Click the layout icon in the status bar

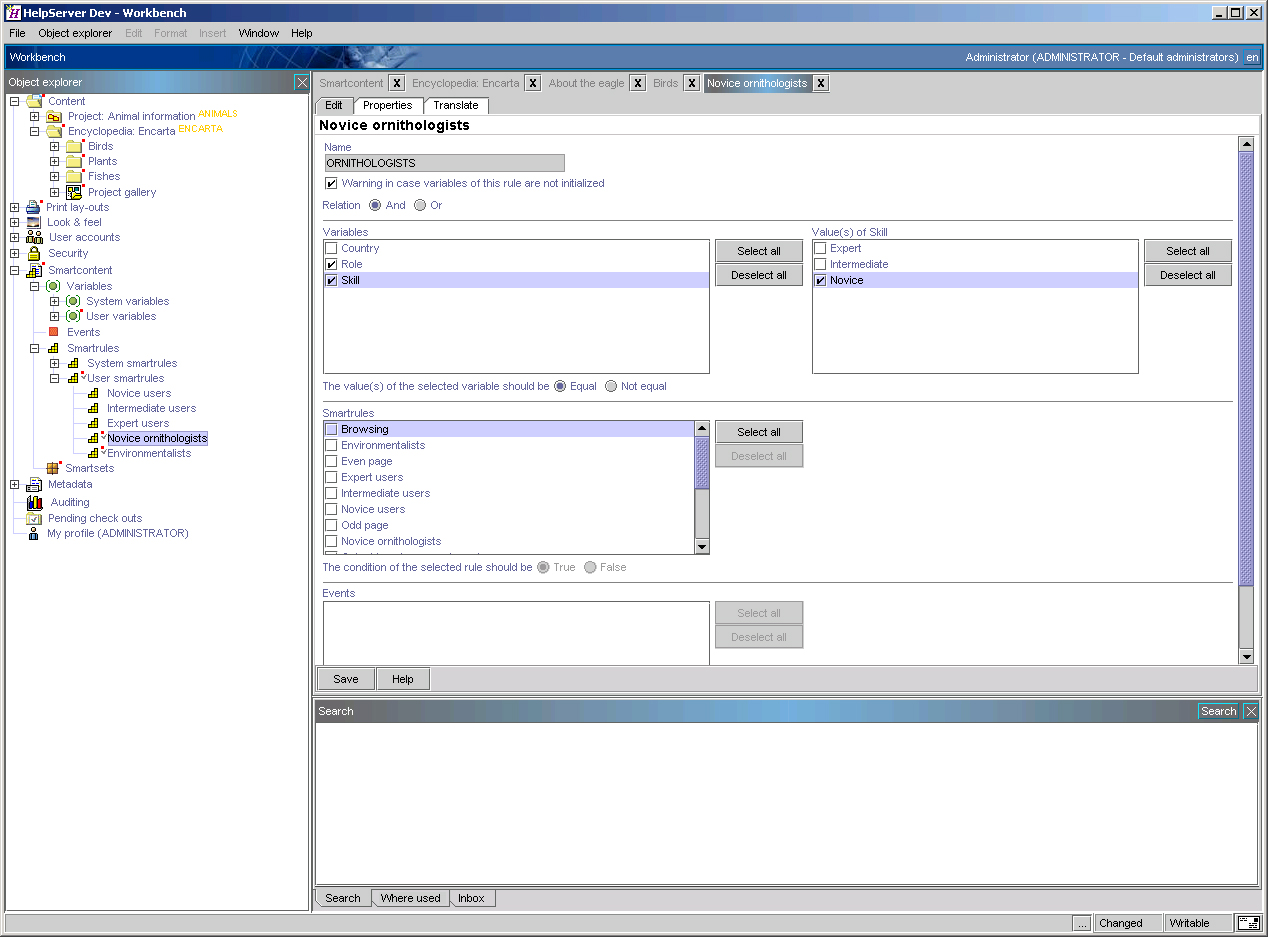(1248, 923)
